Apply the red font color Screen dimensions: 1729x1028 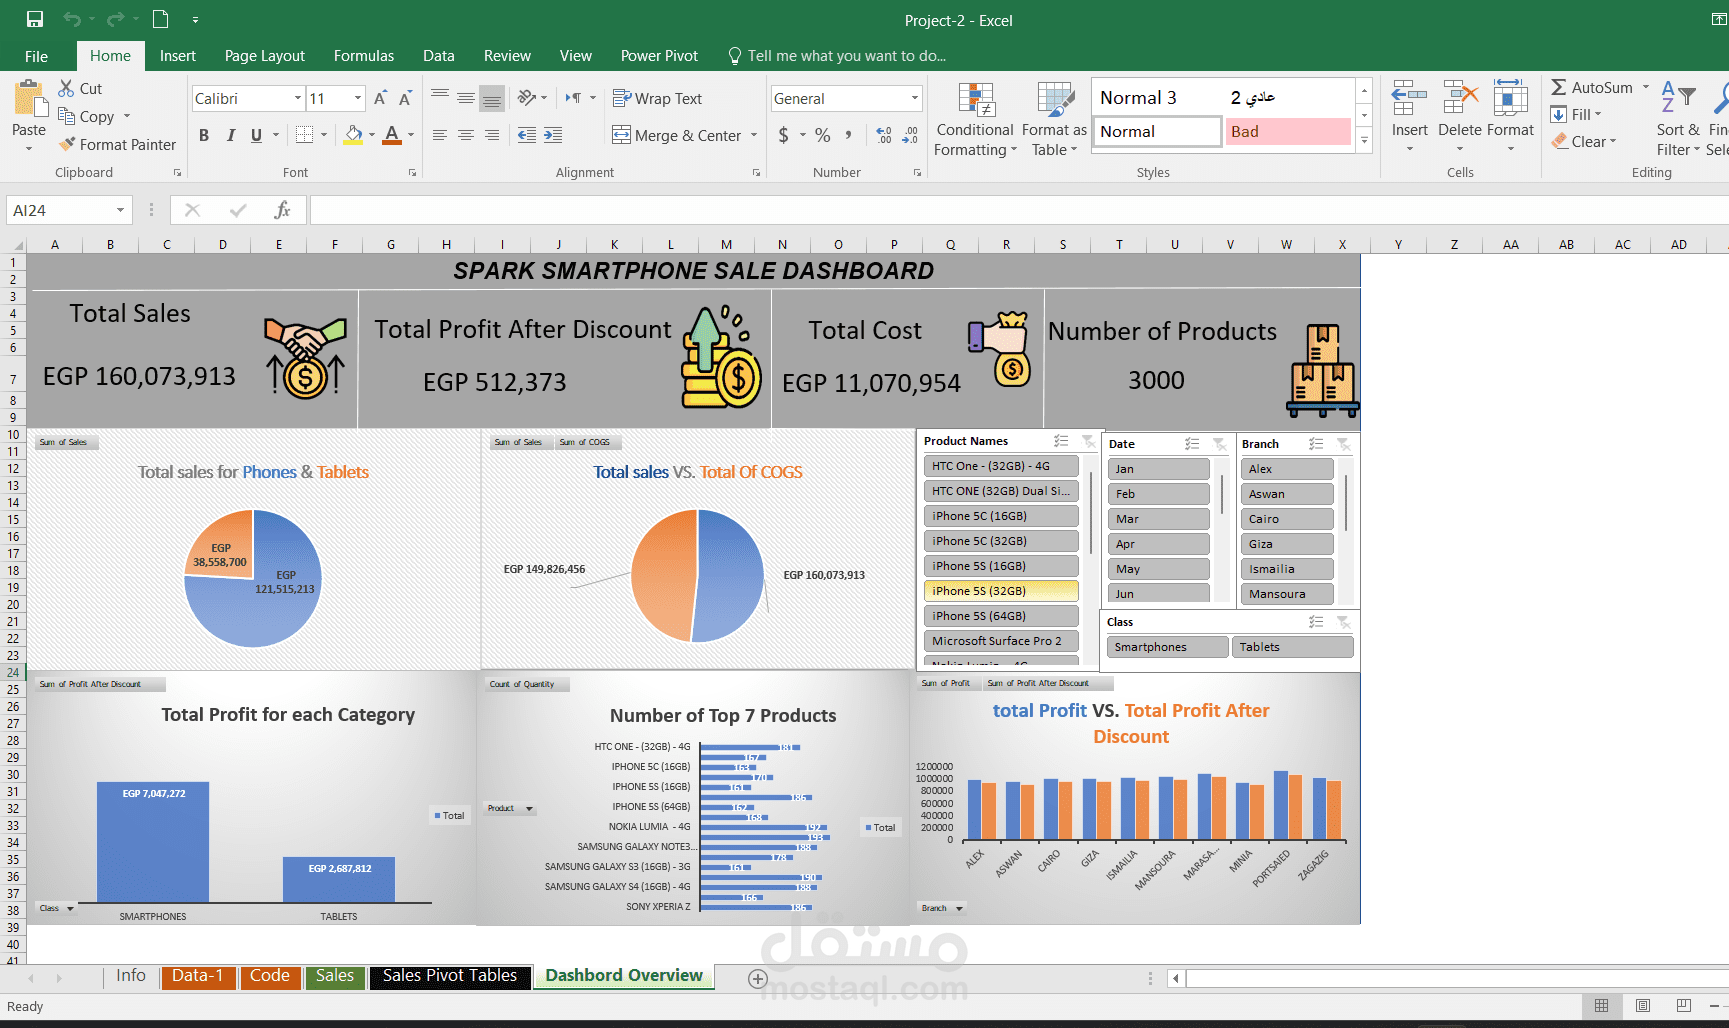[x=392, y=135]
